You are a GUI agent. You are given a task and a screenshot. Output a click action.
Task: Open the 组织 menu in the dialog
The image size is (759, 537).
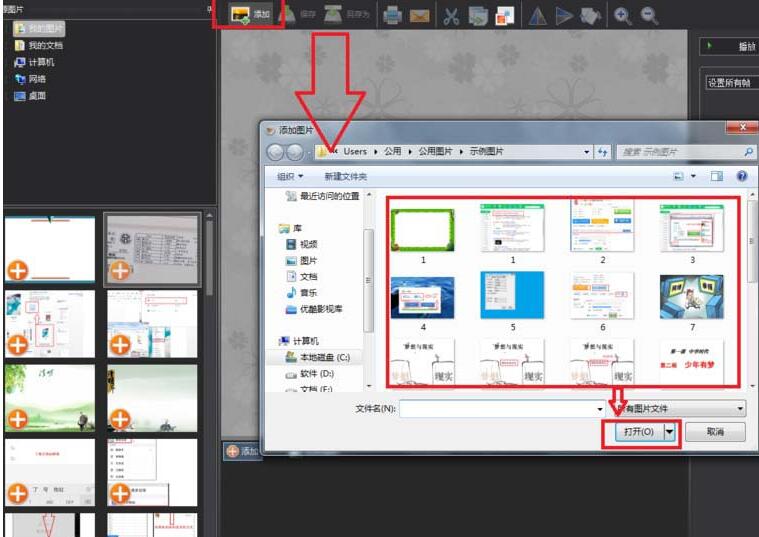290,176
